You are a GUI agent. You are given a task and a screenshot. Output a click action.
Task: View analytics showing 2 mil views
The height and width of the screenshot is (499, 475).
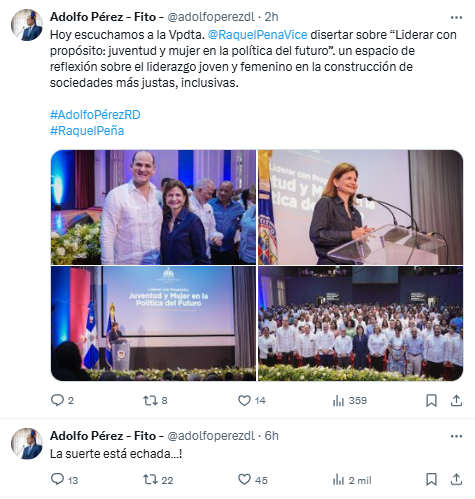pyautogui.click(x=352, y=480)
